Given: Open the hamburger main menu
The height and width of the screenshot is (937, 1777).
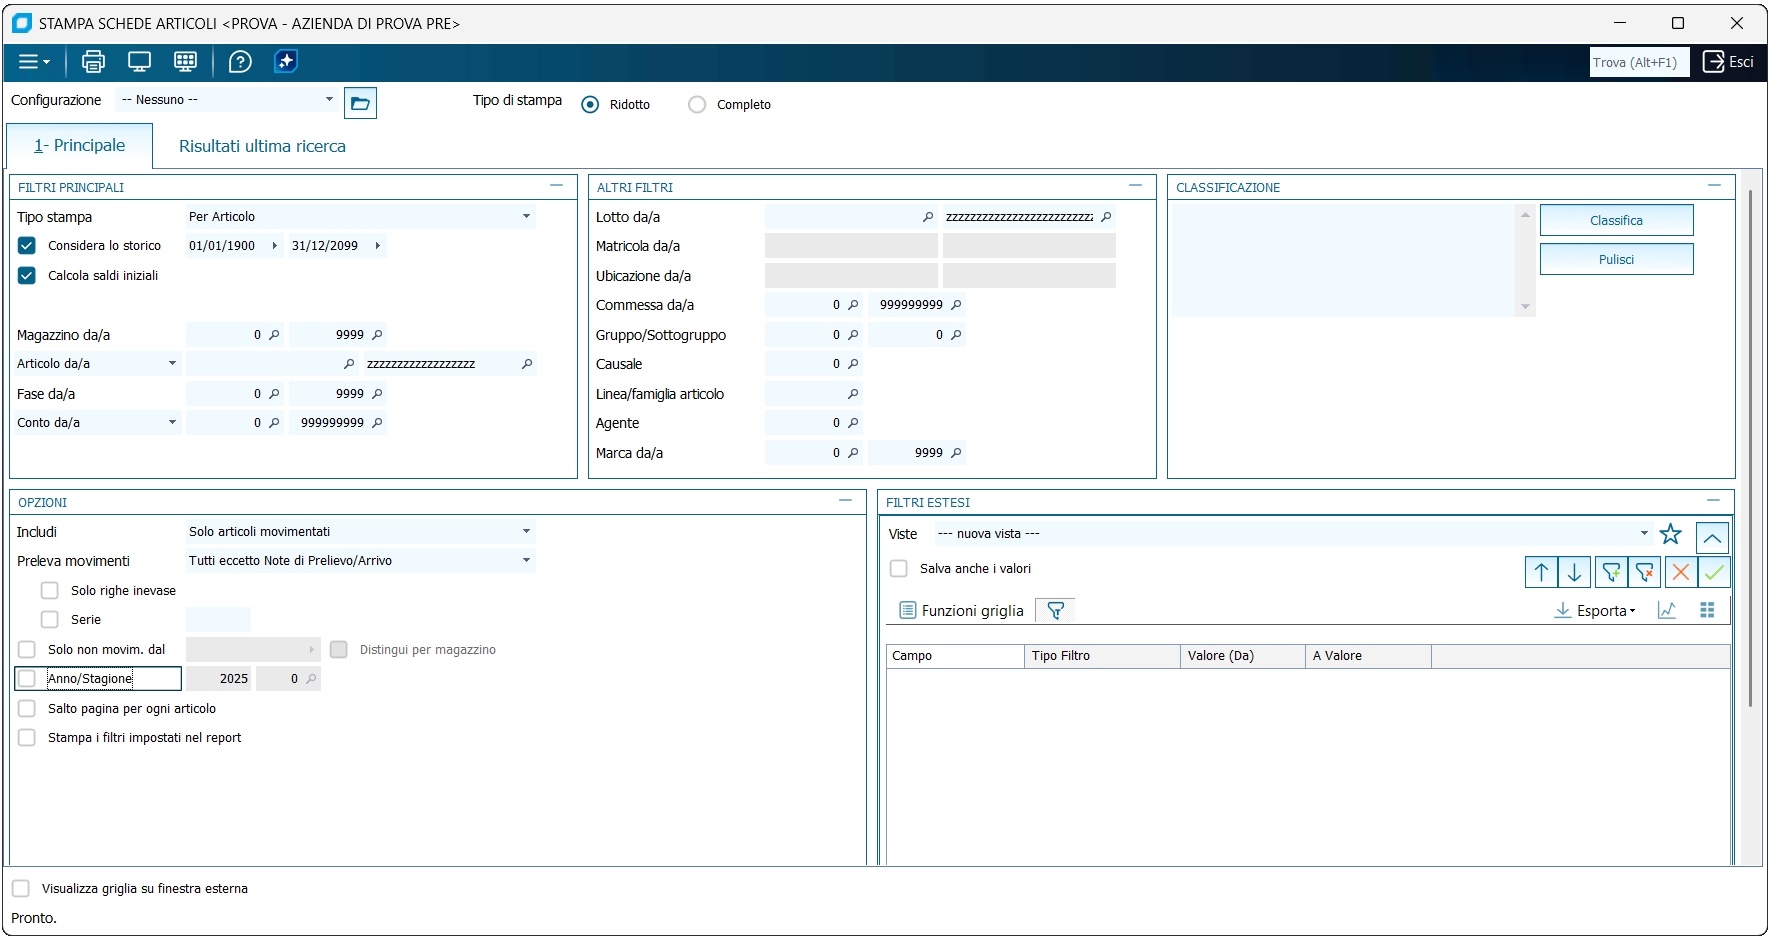Looking at the screenshot, I should point(33,62).
